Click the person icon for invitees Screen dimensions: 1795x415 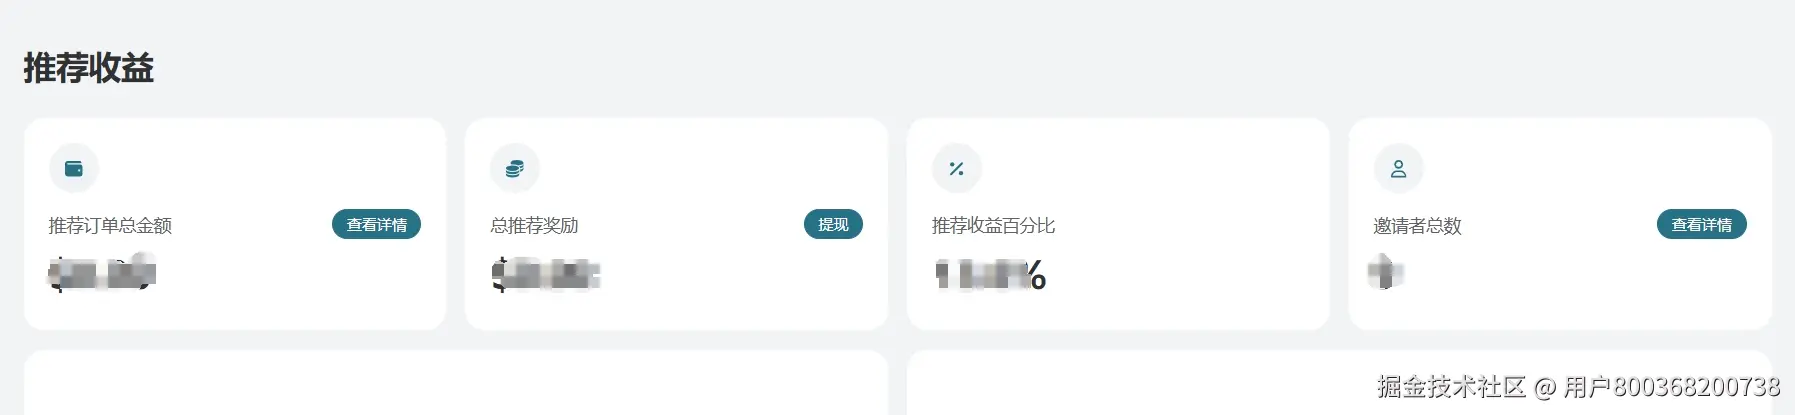[x=1398, y=168]
